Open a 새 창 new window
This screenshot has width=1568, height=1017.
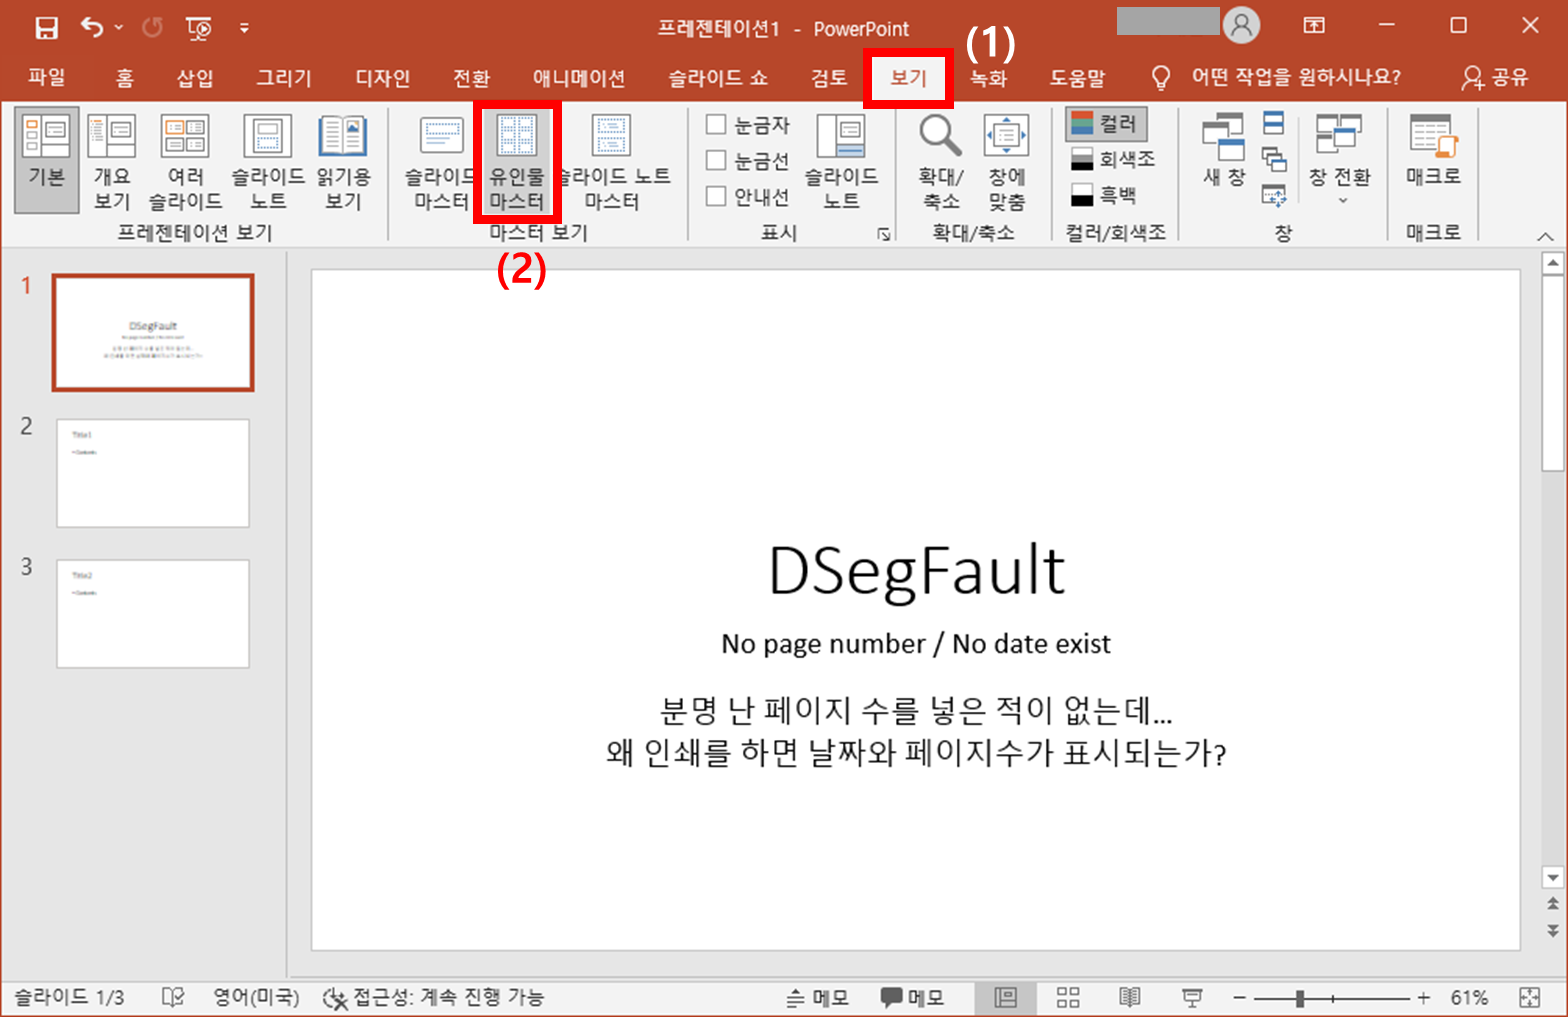tap(1224, 150)
